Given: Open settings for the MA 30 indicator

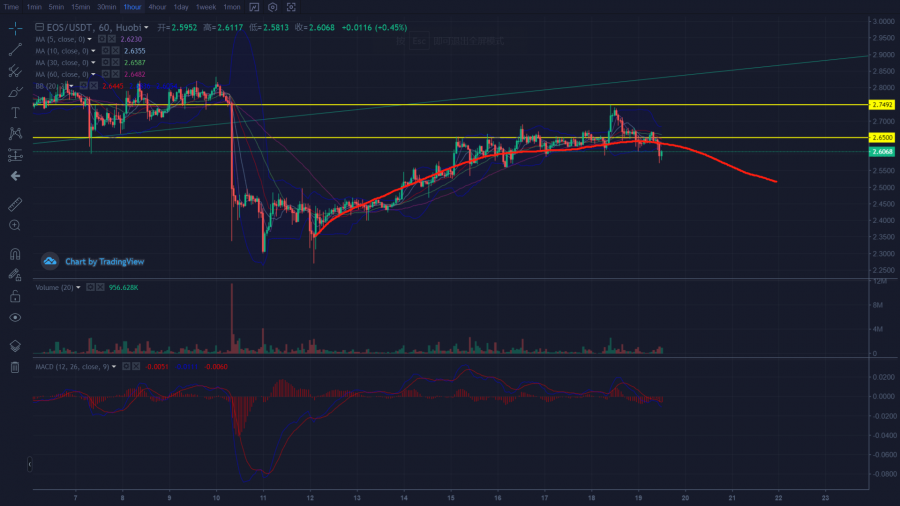Looking at the screenshot, I should point(106,63).
